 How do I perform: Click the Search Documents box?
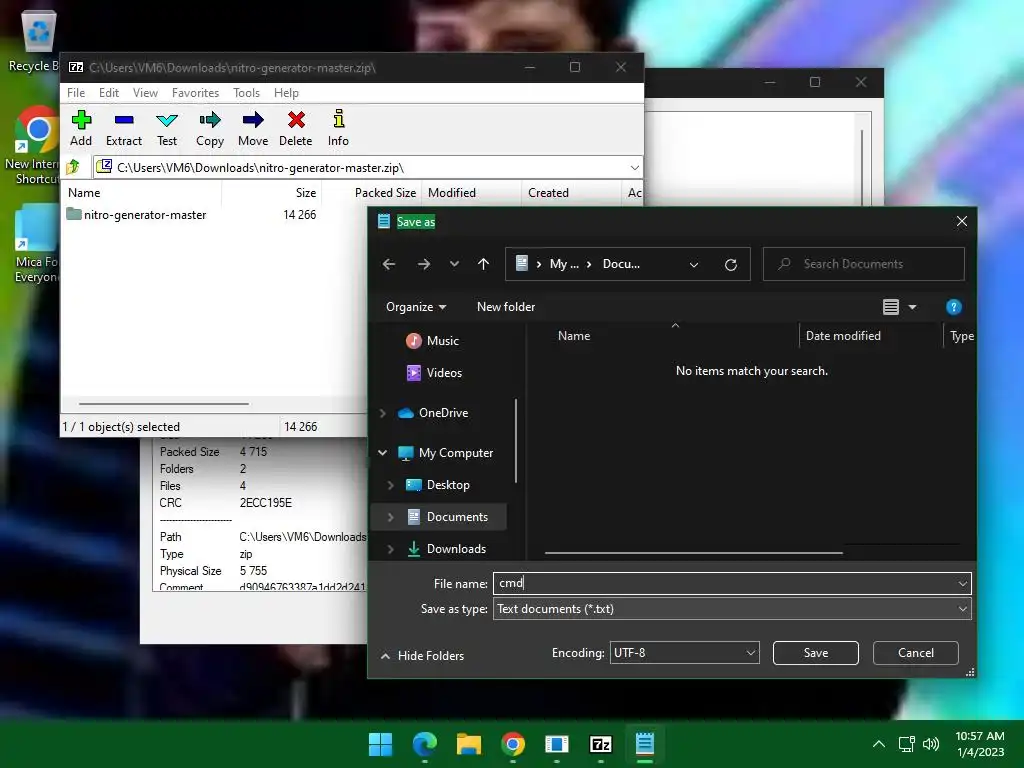pyautogui.click(x=863, y=264)
